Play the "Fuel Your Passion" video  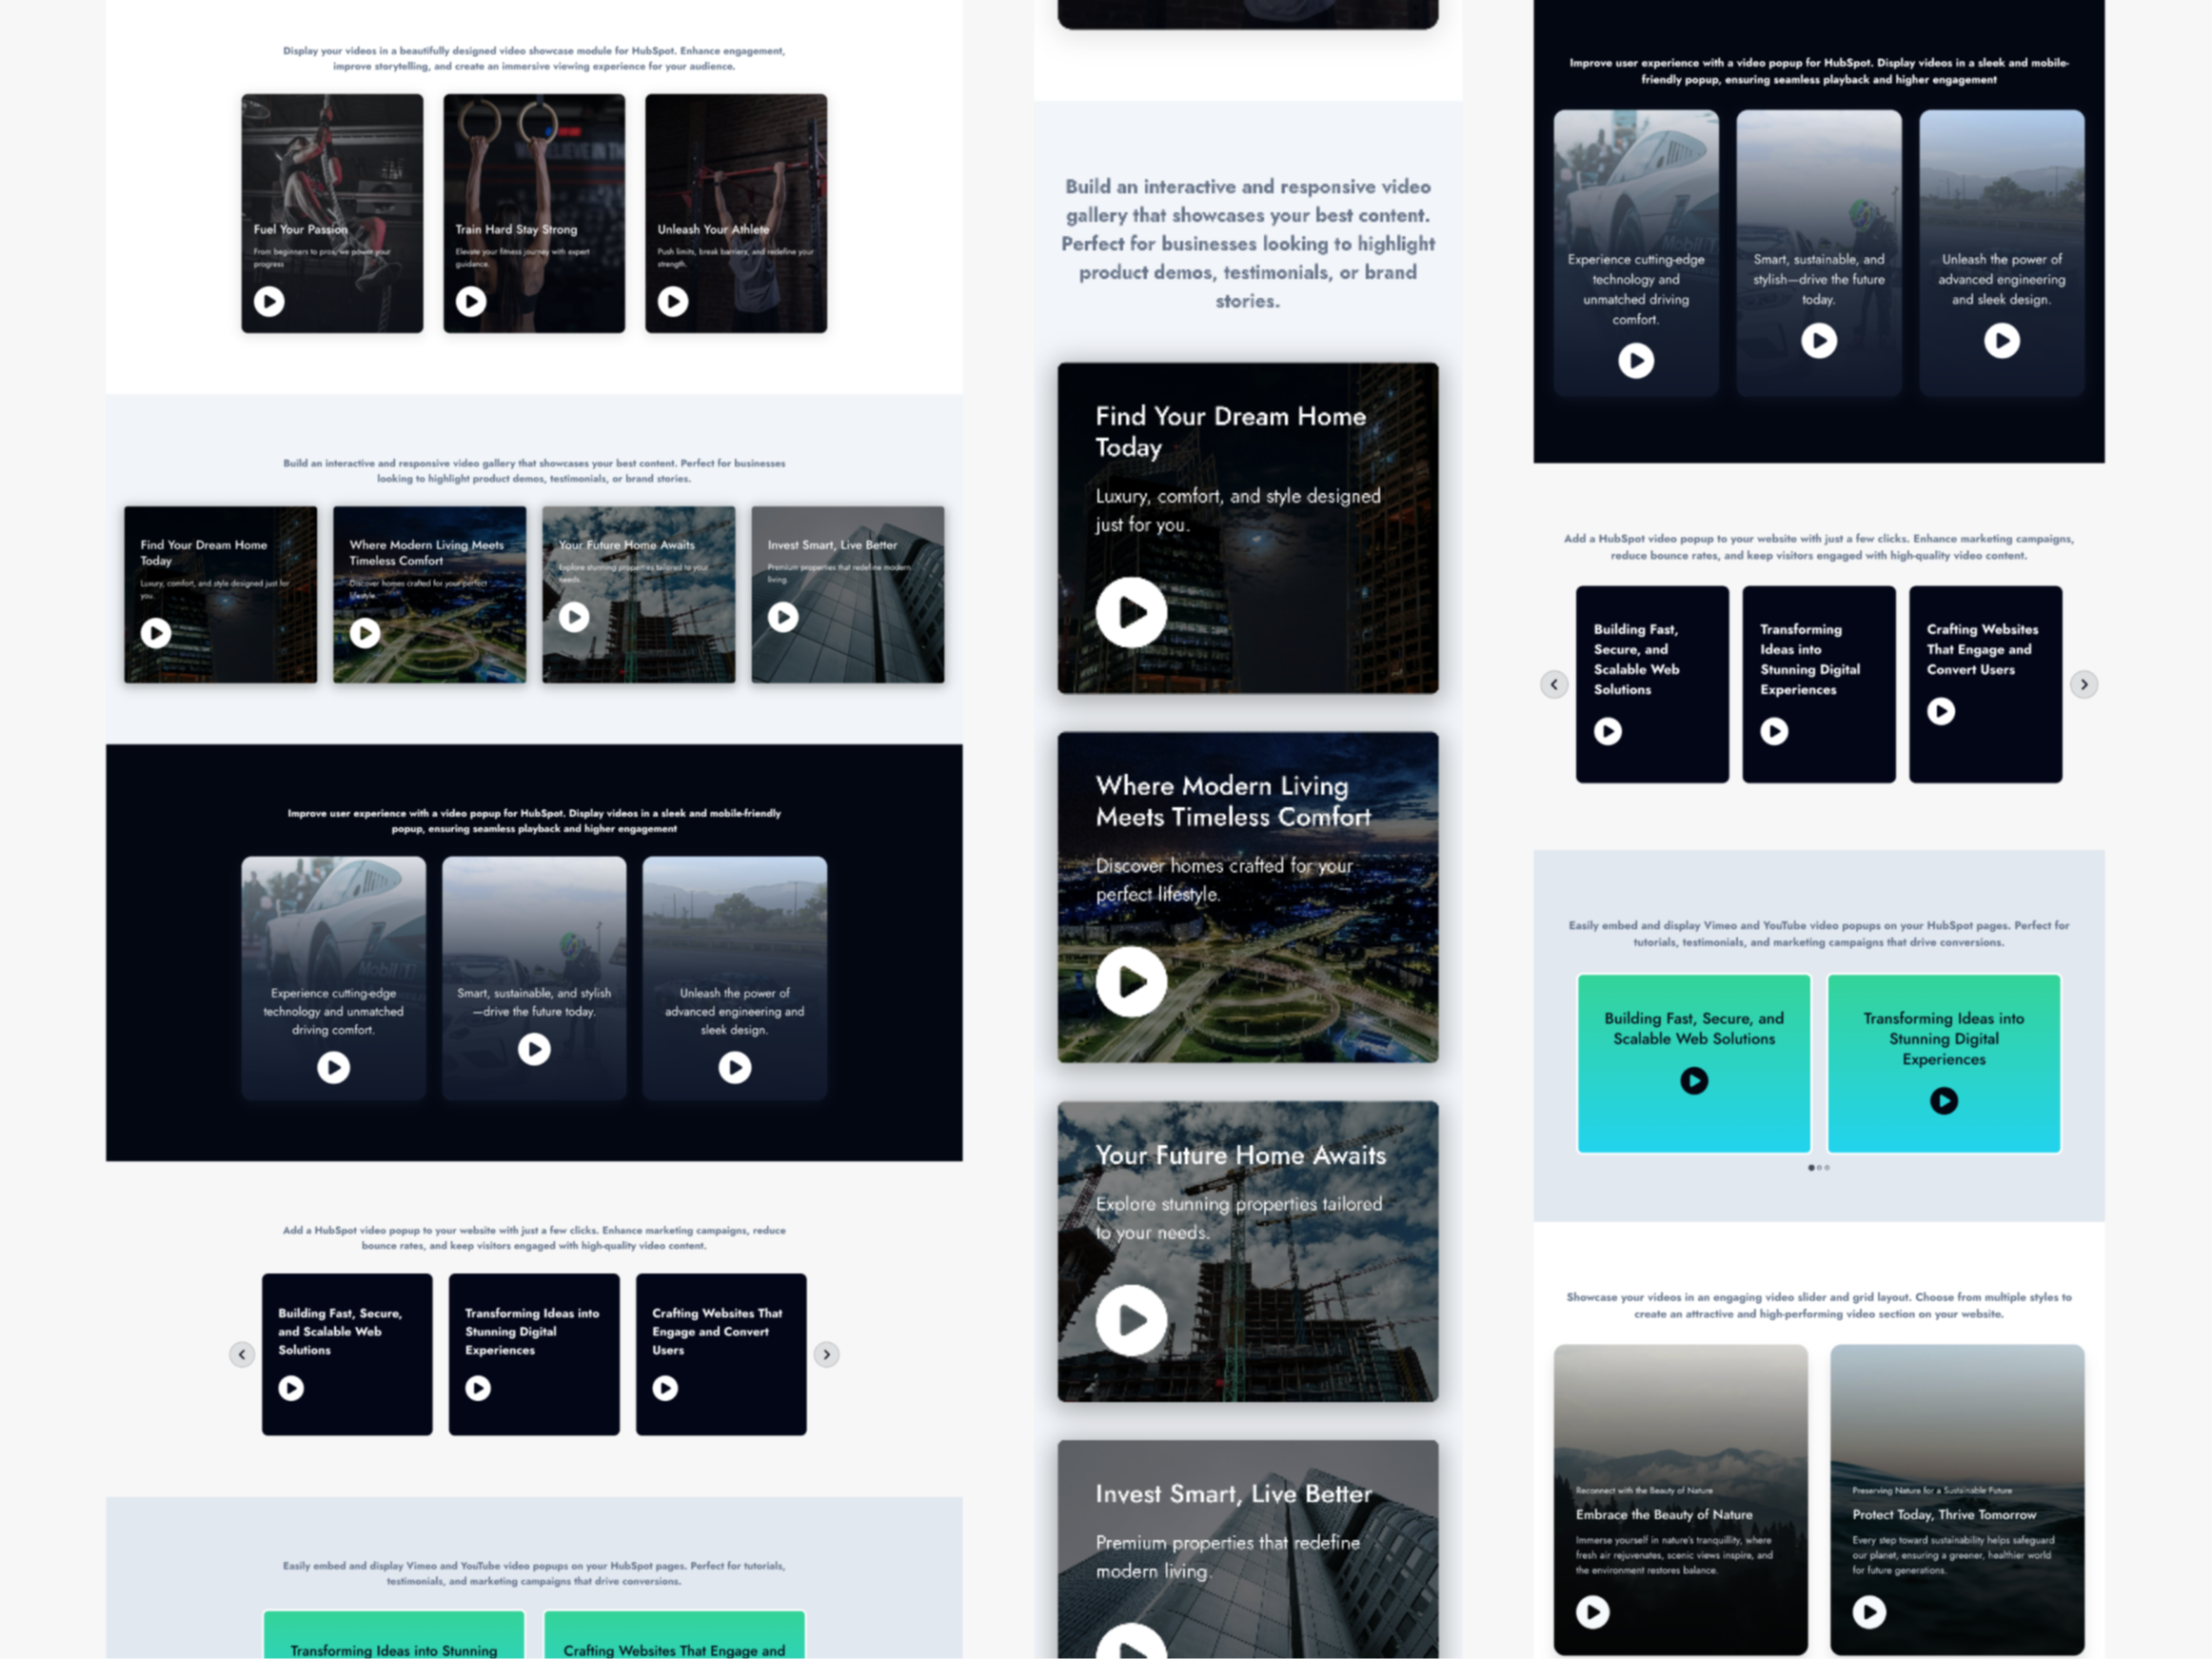(x=268, y=301)
